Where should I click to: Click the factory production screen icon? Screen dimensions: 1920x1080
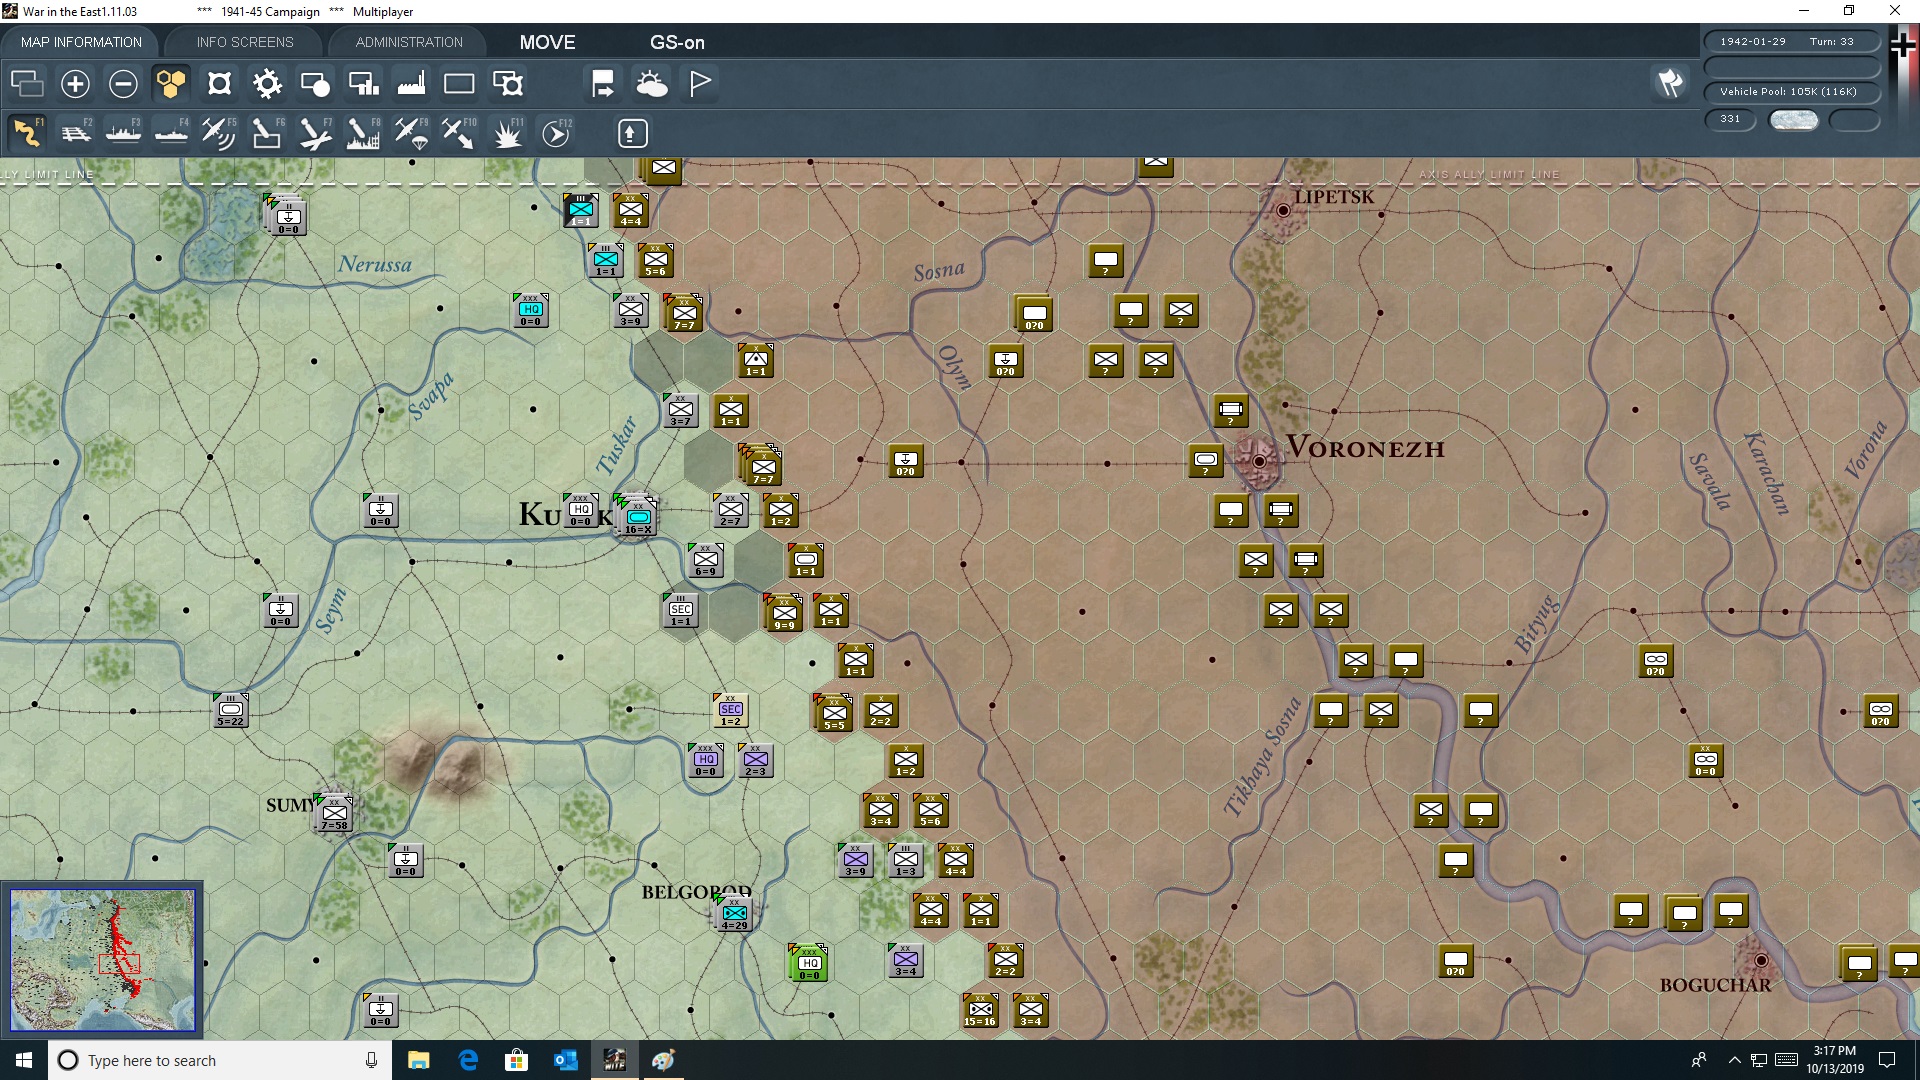pos(411,83)
